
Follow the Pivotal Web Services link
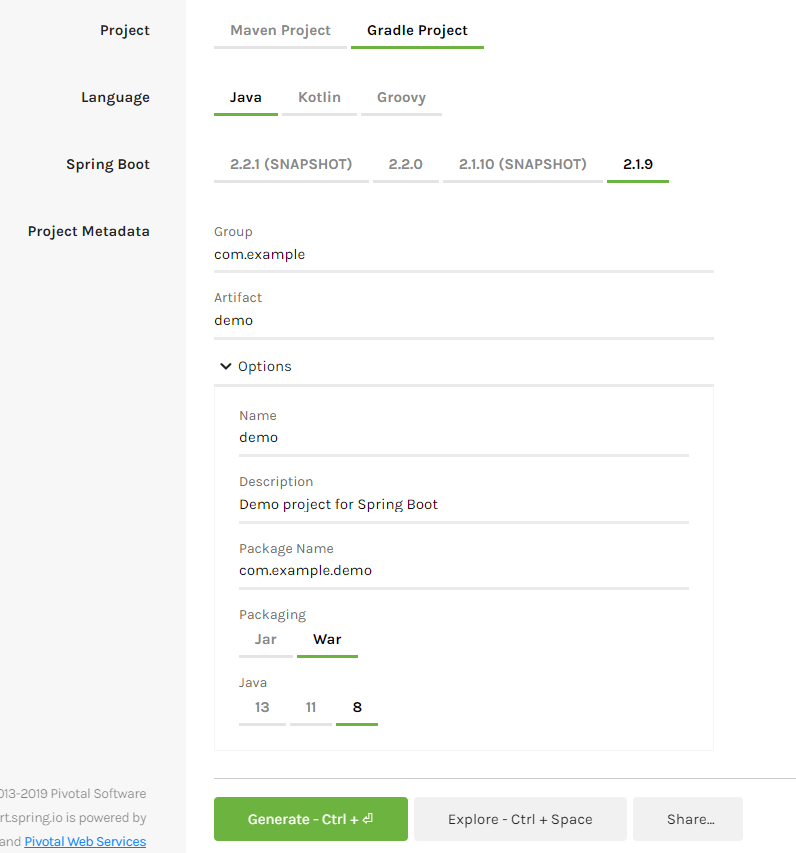(85, 841)
